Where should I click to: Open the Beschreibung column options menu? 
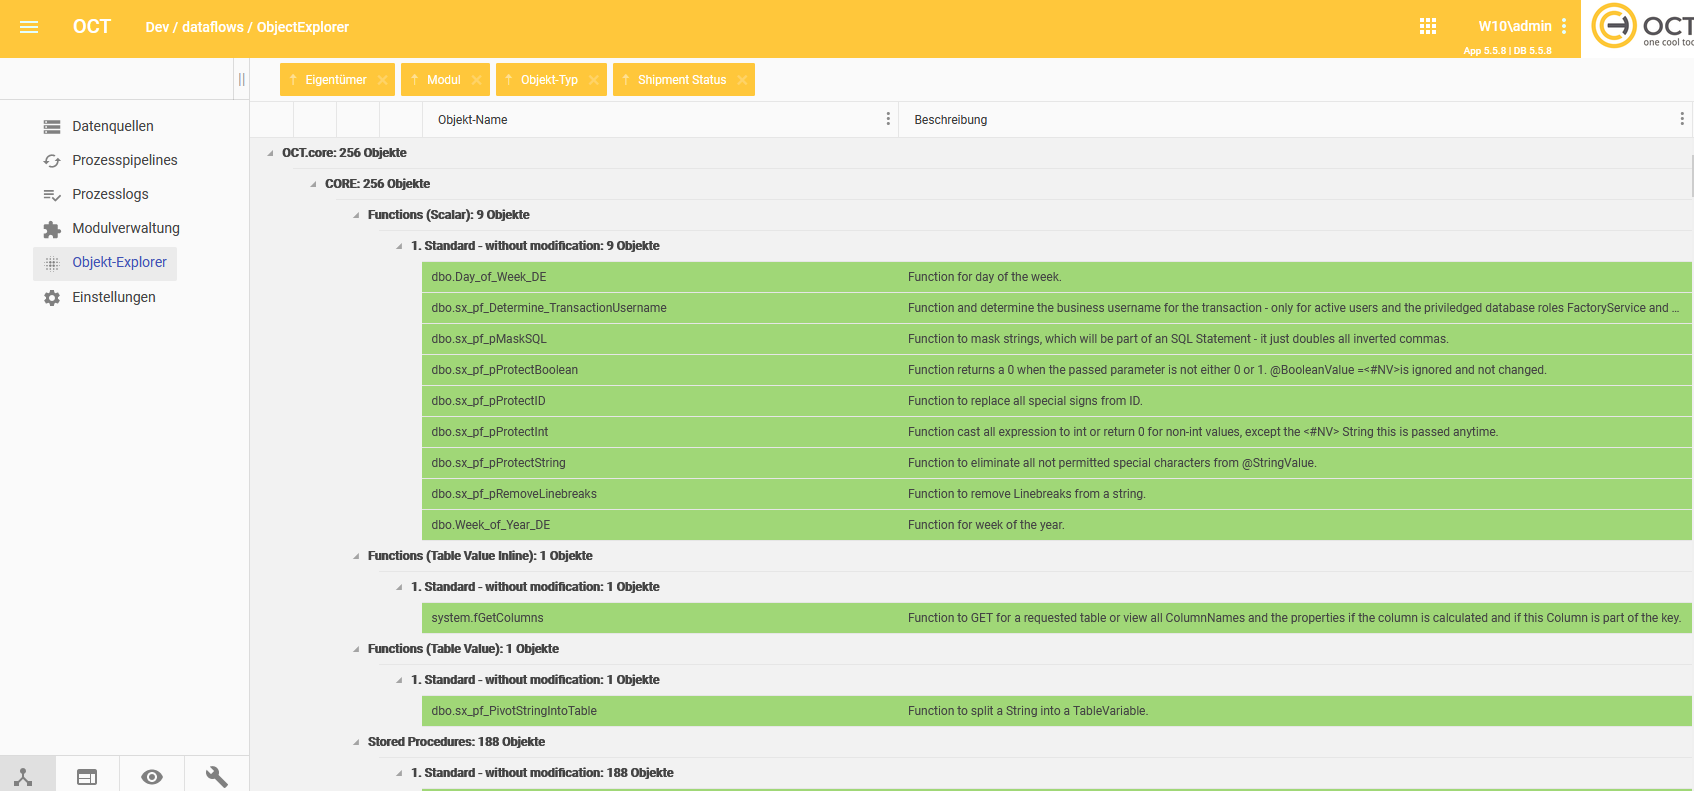click(x=1682, y=119)
